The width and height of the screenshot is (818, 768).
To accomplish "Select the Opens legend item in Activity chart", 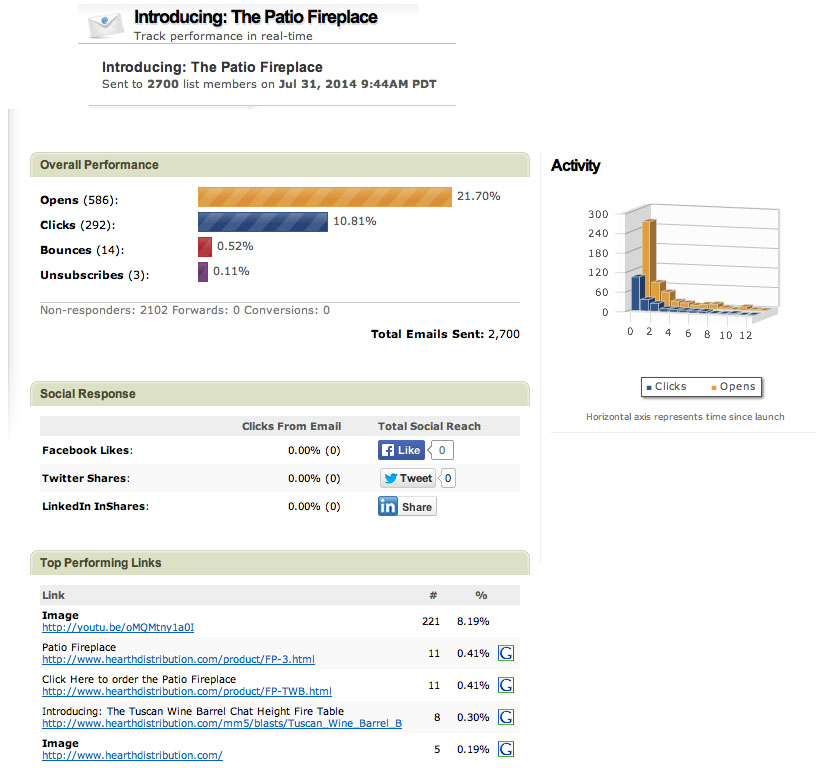I will point(732,386).
